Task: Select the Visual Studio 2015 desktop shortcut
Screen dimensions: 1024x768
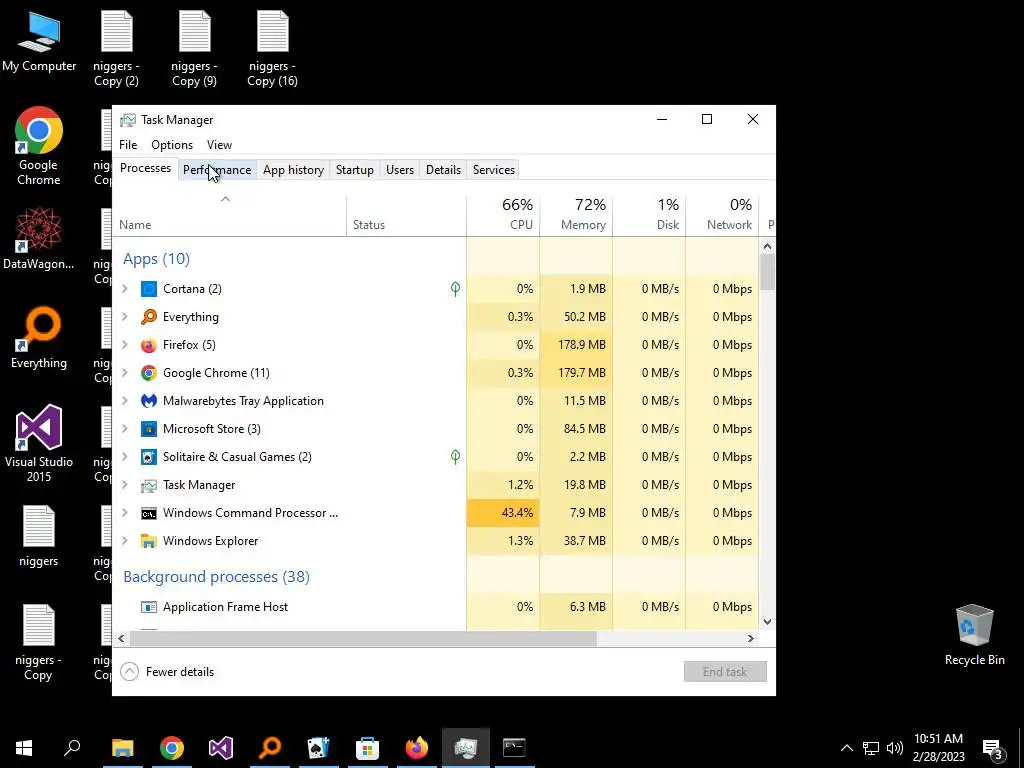Action: click(x=39, y=443)
